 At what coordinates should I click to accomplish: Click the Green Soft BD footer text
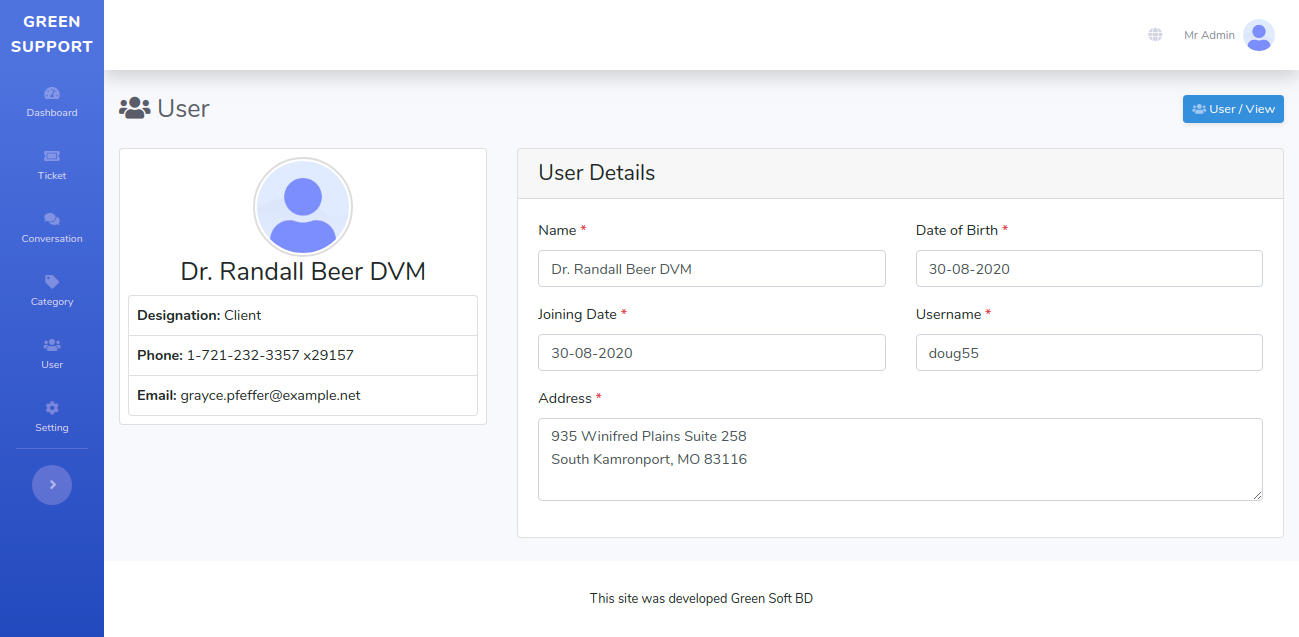tap(774, 598)
